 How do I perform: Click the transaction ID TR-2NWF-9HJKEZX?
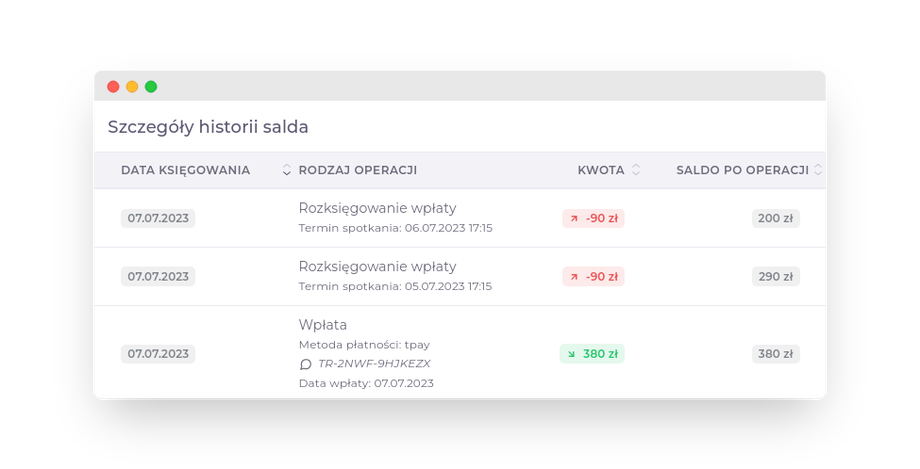pos(374,364)
